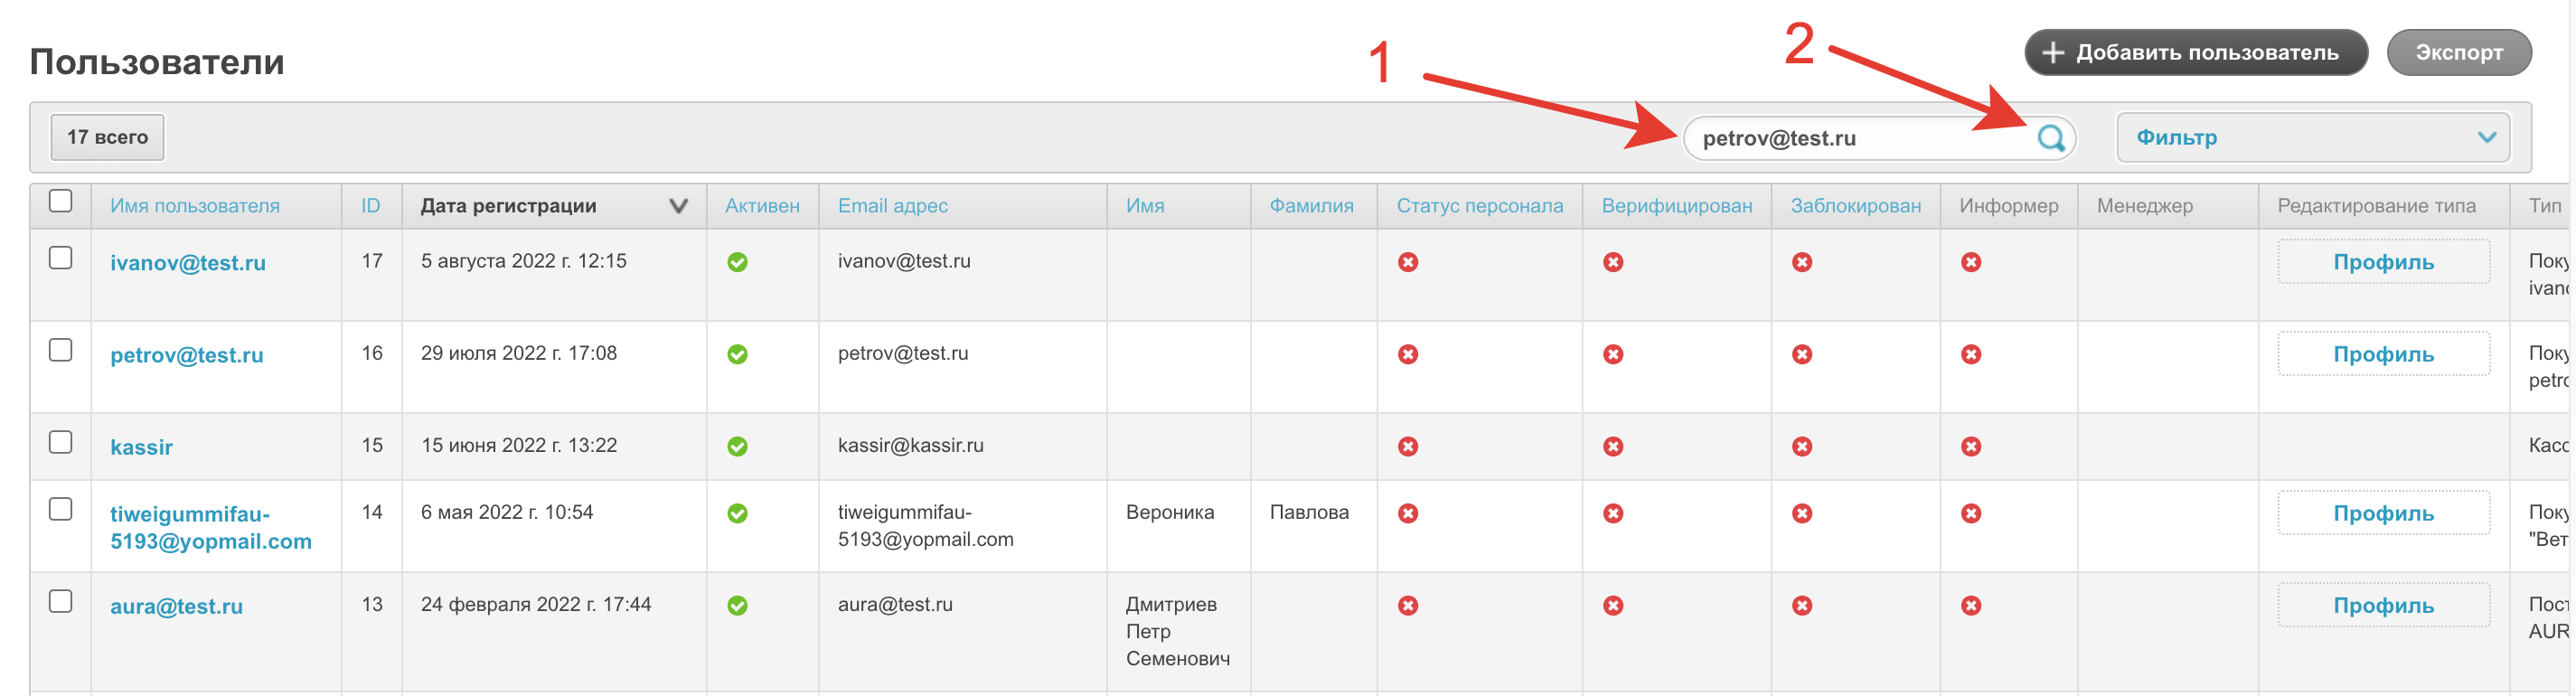Click sort arrow on Дата регистрации column
The width and height of the screenshot is (2576, 696).
pos(678,206)
